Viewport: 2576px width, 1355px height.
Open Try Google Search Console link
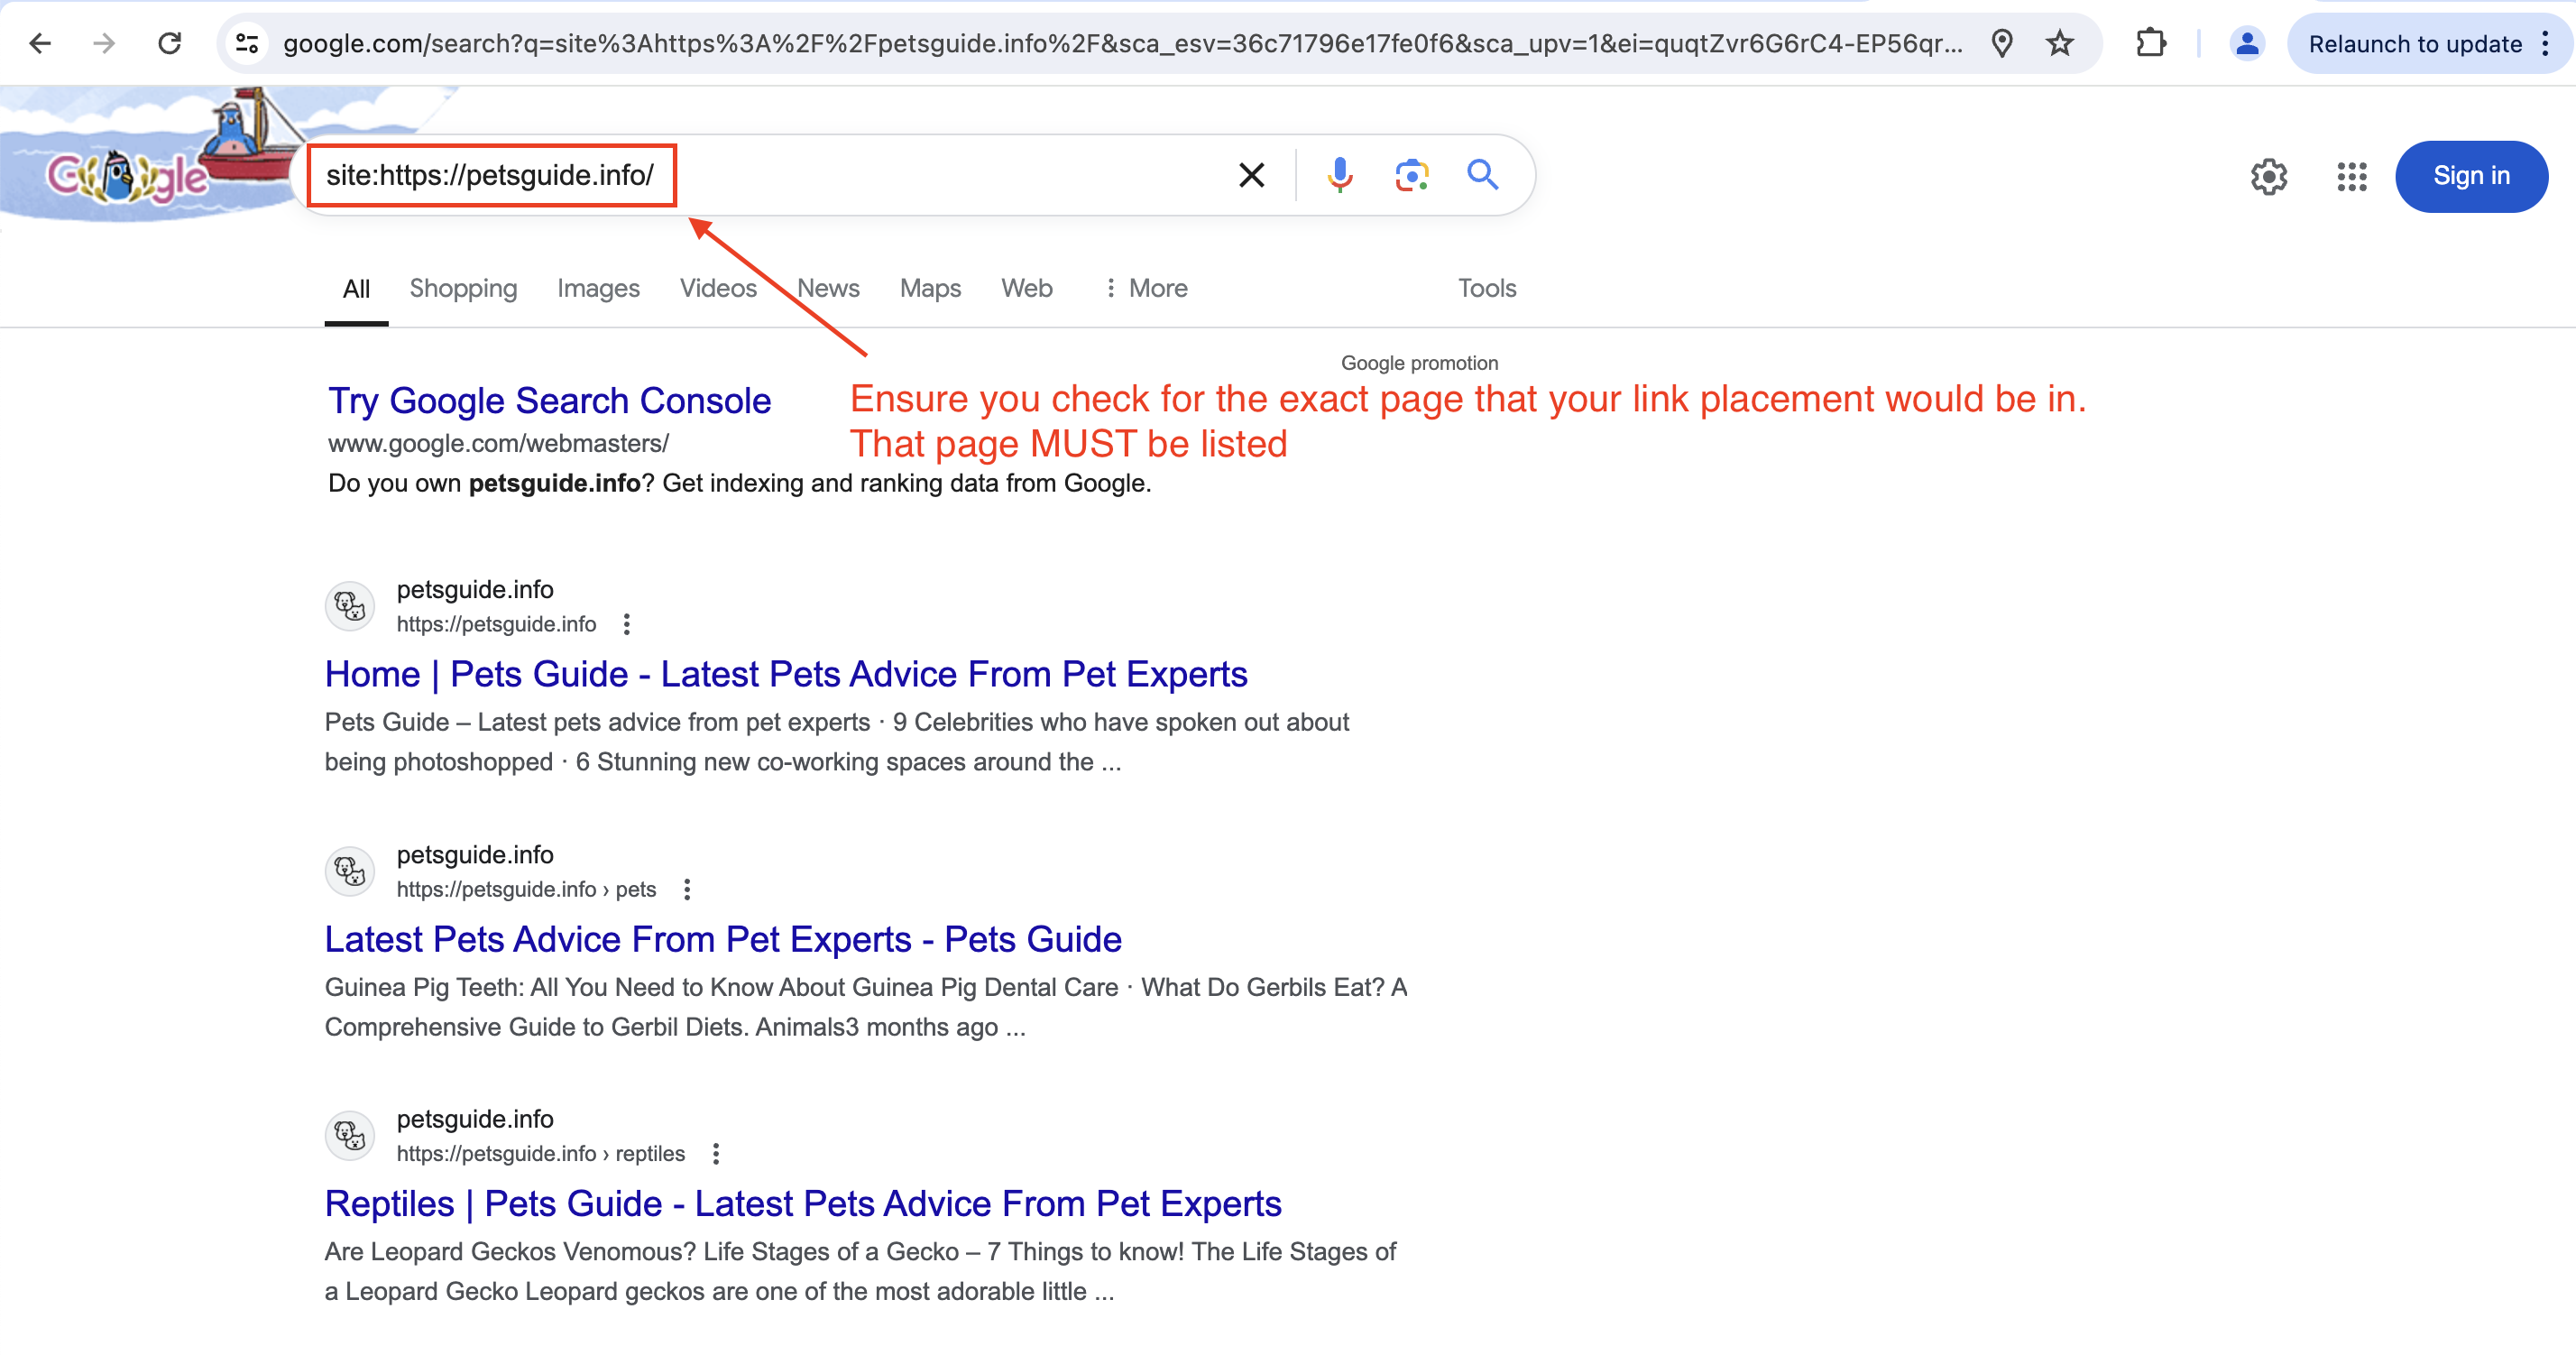point(550,401)
